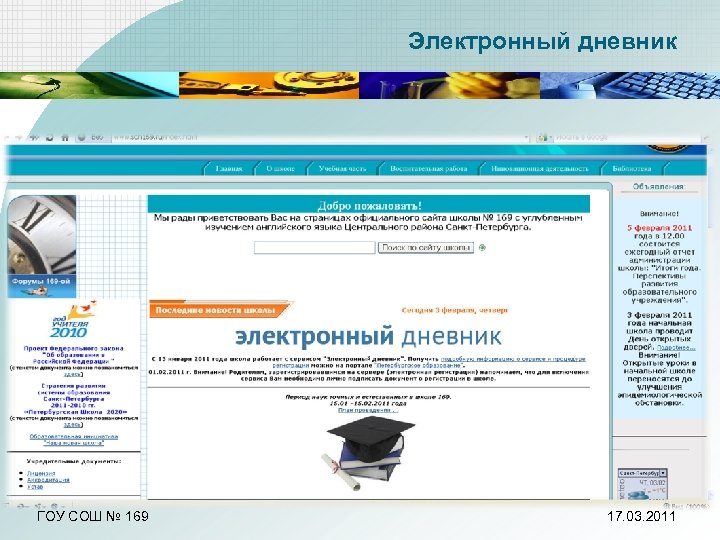Open the Санкт-Петербург weather city dropdown

coord(642,472)
